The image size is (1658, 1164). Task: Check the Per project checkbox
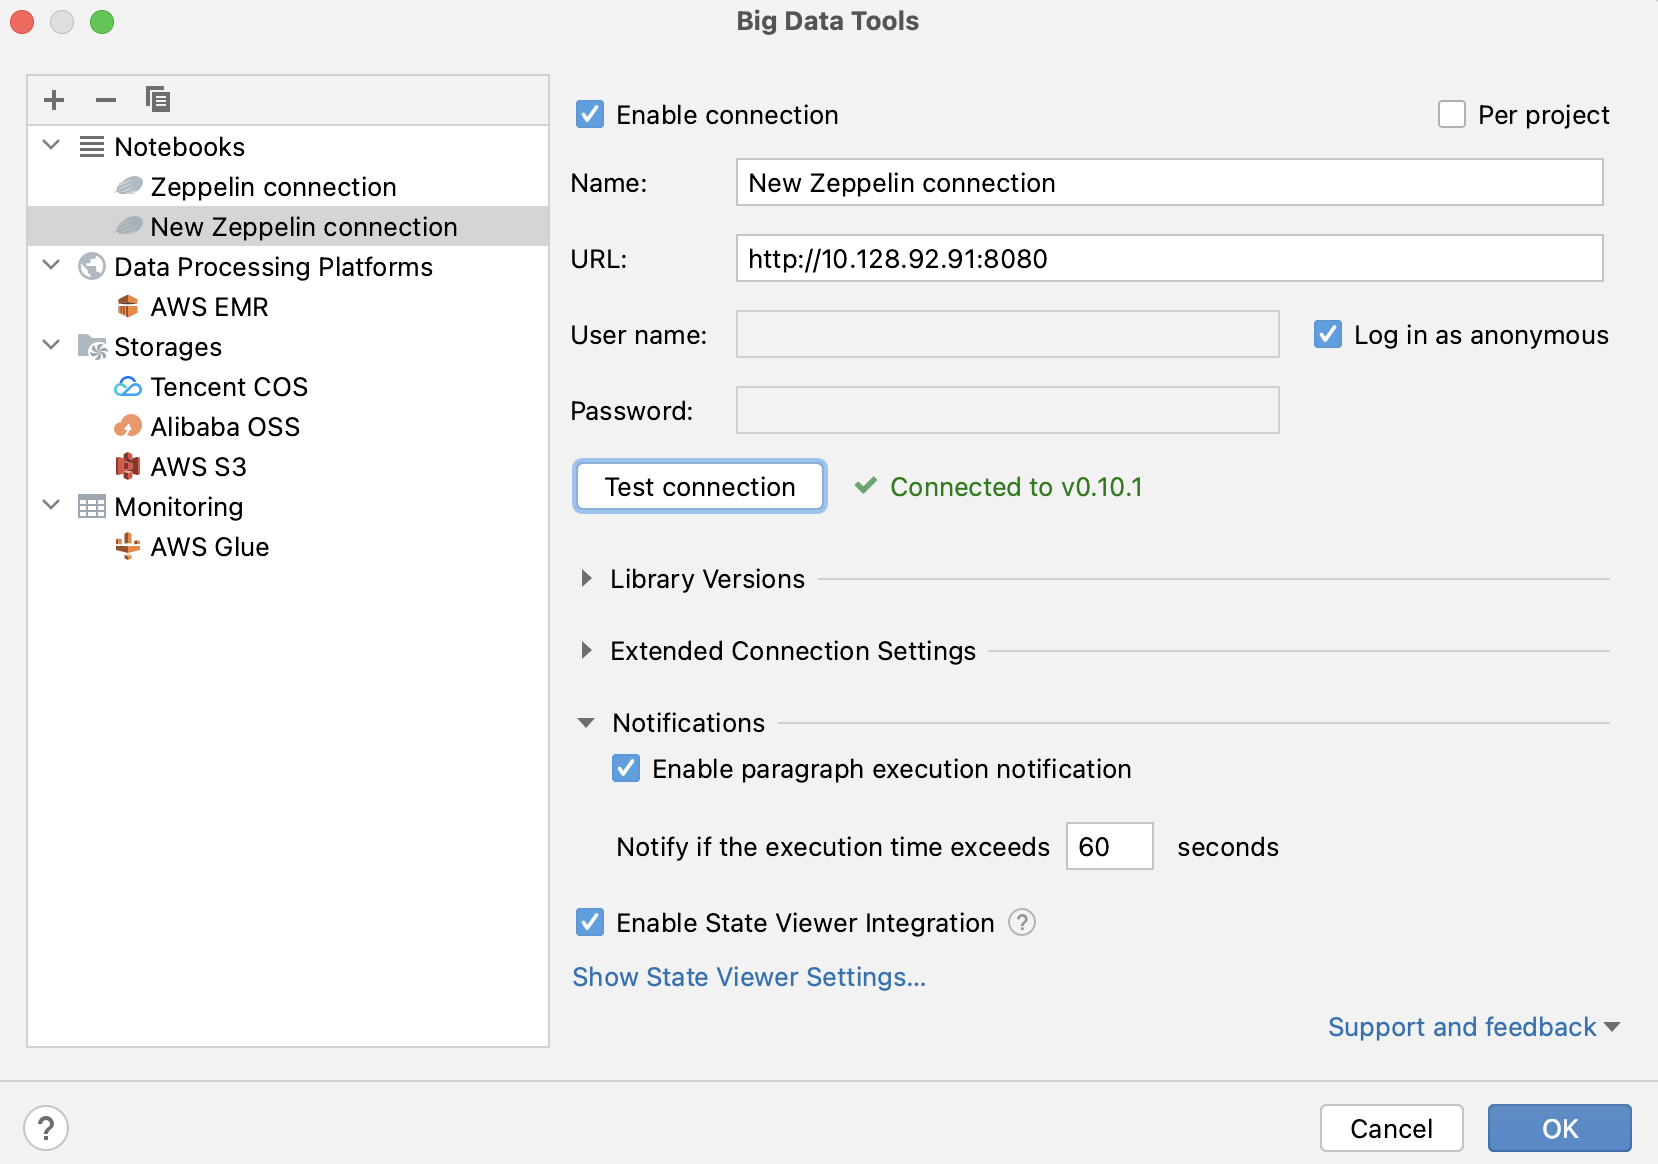click(1452, 114)
